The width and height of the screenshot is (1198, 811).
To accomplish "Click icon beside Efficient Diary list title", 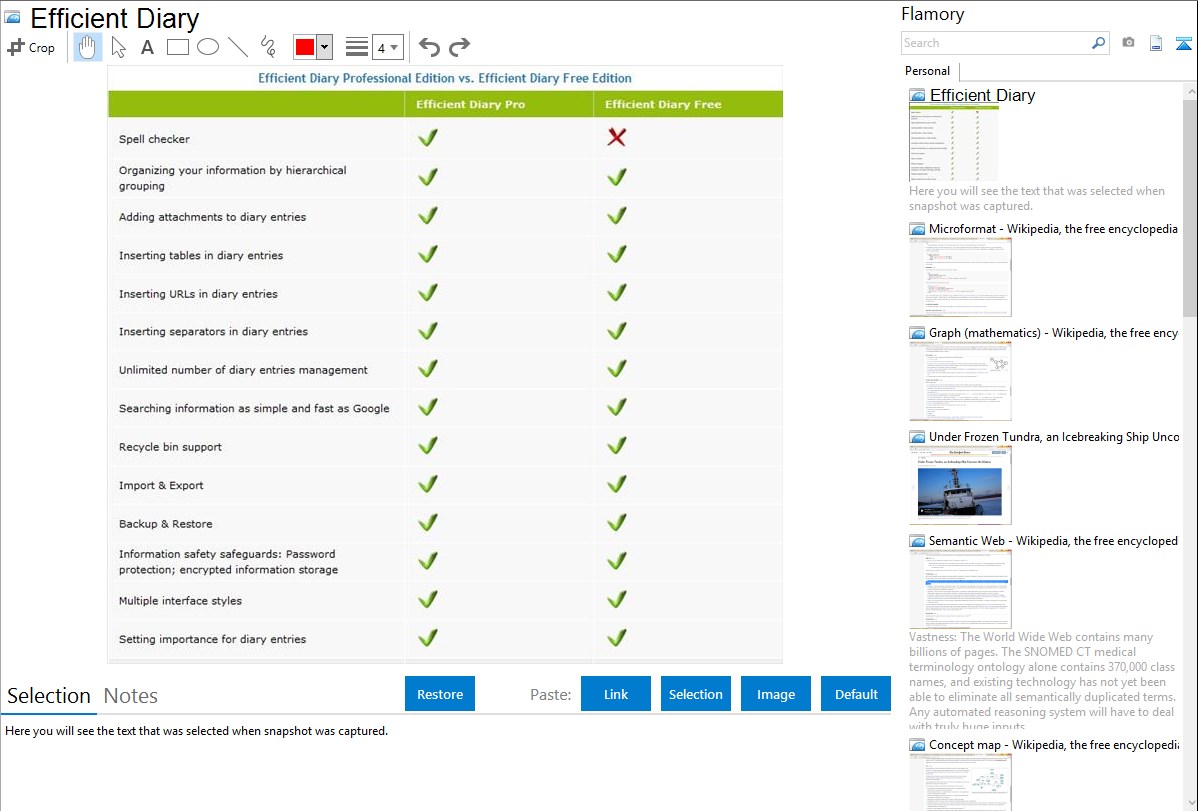I will coord(917,96).
